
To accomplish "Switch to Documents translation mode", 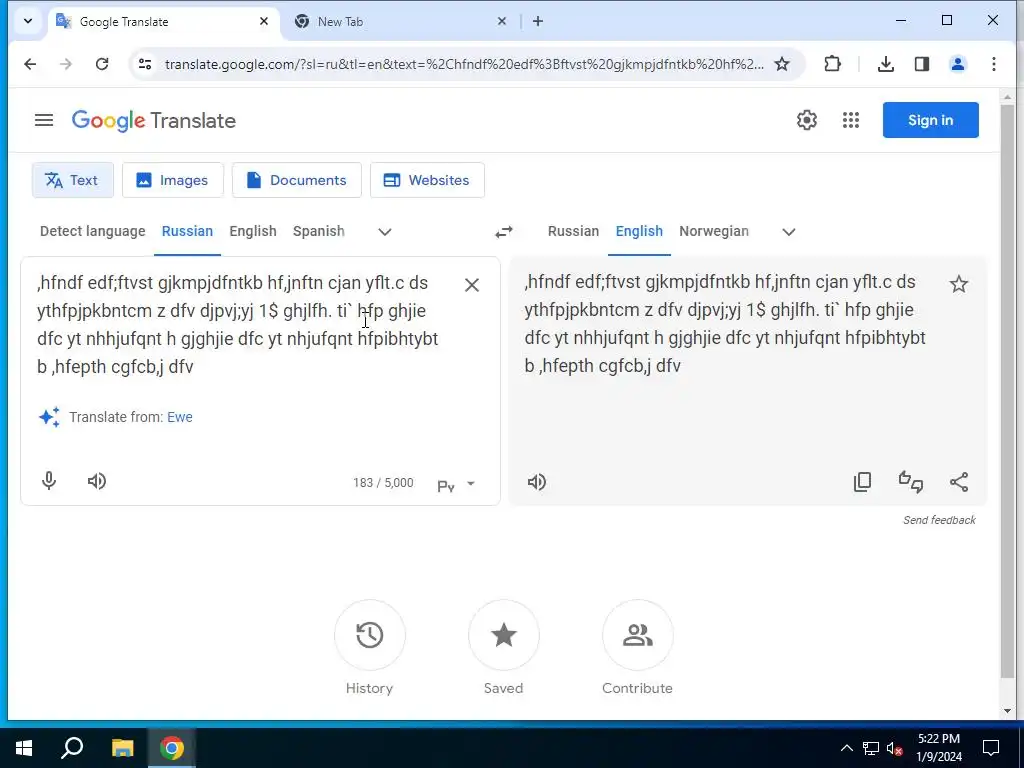I will tap(296, 180).
